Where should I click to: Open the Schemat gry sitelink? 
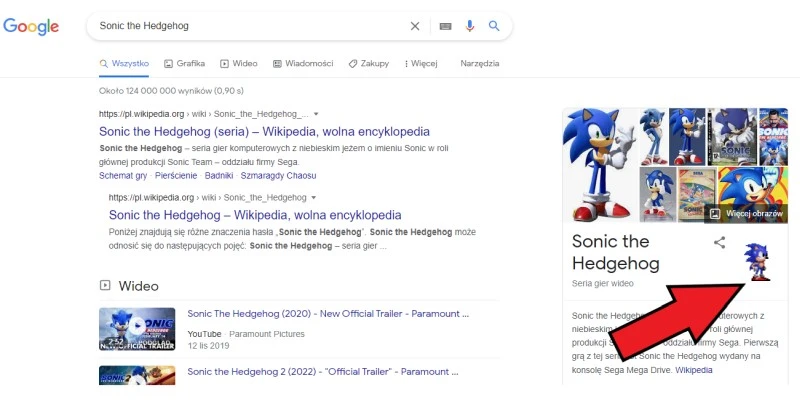click(x=123, y=175)
